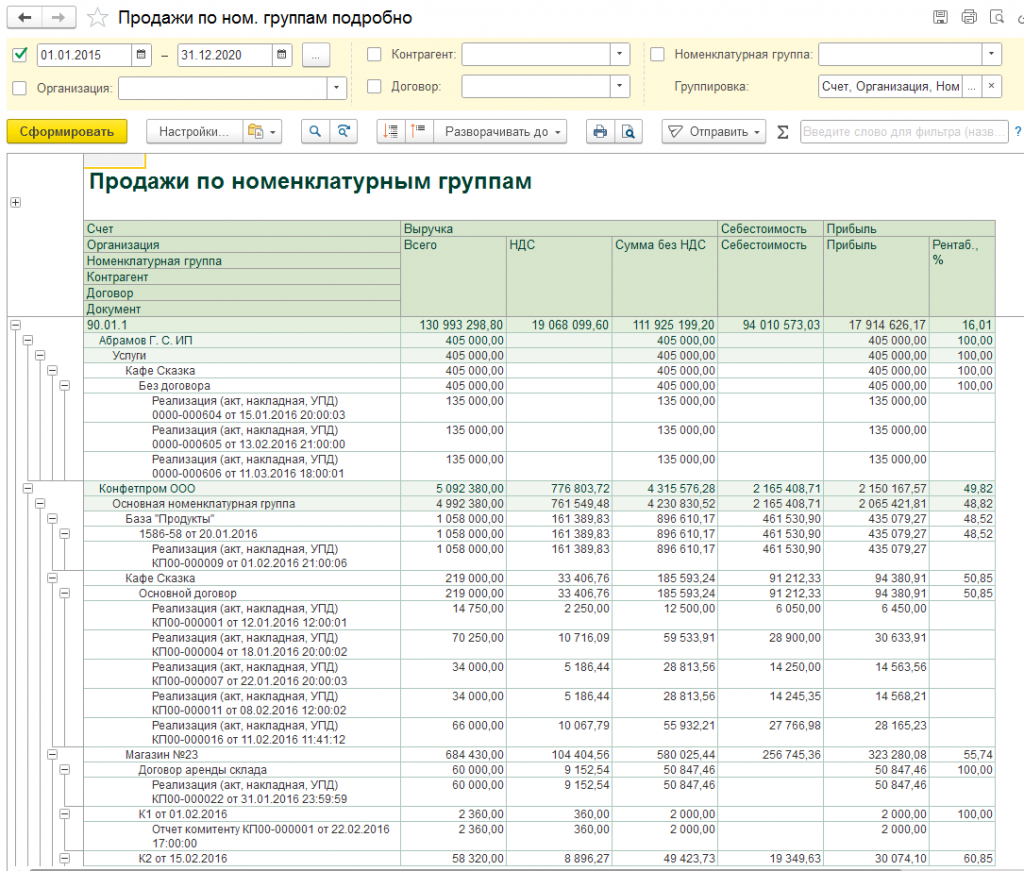This screenshot has width=1024, height=871.
Task: Collapse the 90.01.1 account row
Action: click(x=15, y=324)
